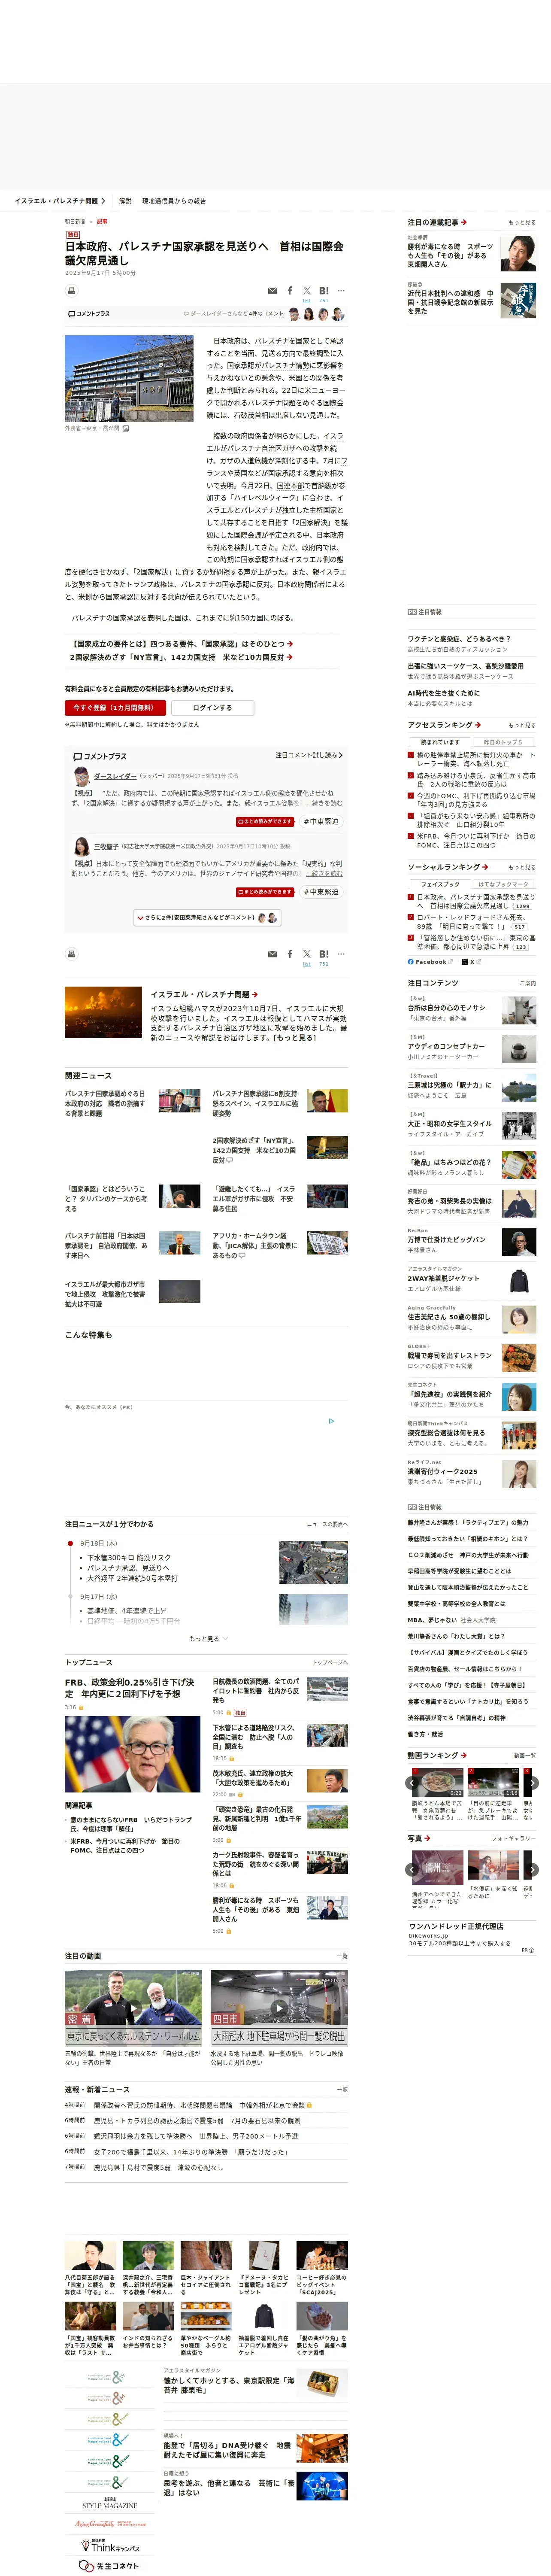Share via mail icon above the article body

272,291
